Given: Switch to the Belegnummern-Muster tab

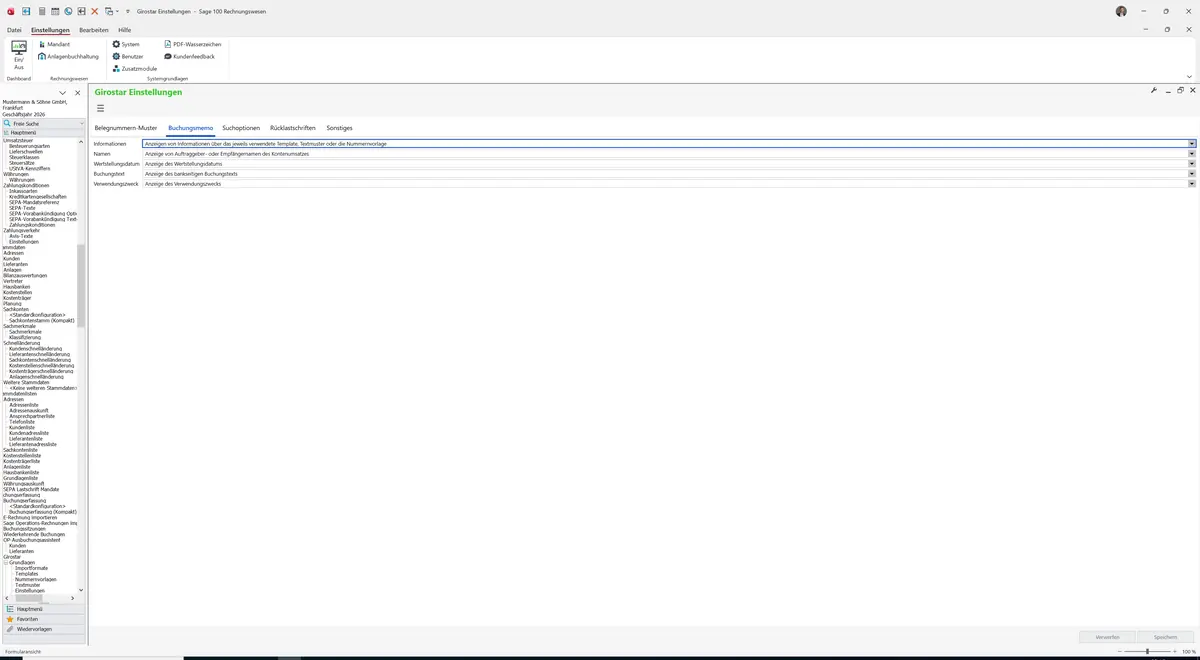Looking at the screenshot, I should (x=126, y=128).
